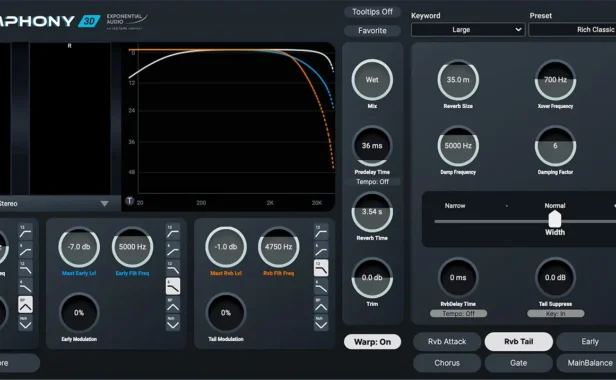The width and height of the screenshot is (616, 380).
Task: Switch to the Early tab
Action: pos(587,341)
